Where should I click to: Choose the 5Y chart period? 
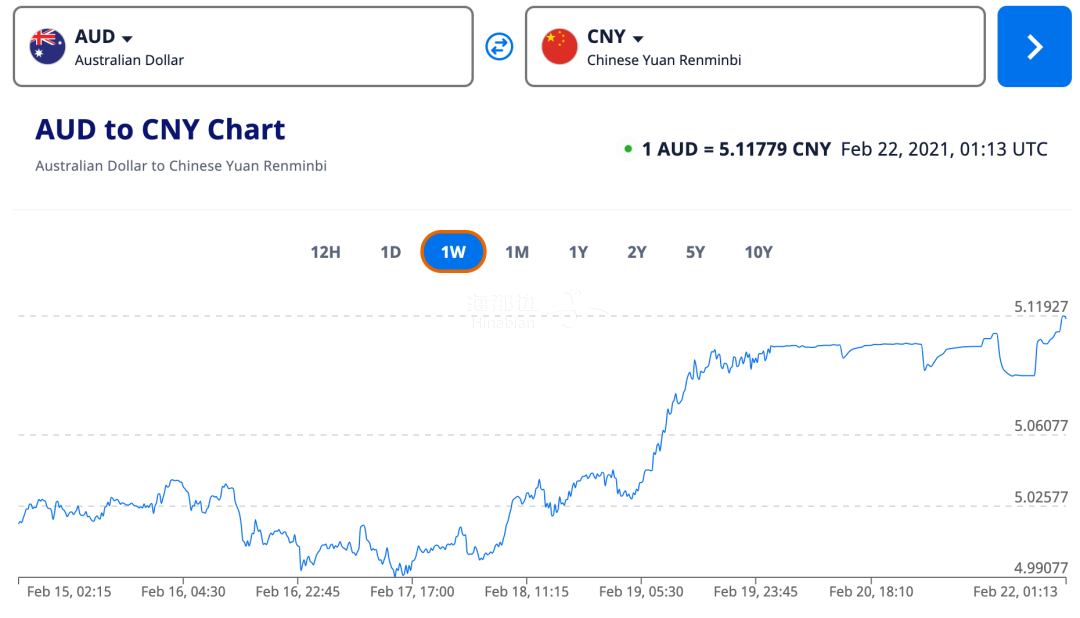(695, 252)
